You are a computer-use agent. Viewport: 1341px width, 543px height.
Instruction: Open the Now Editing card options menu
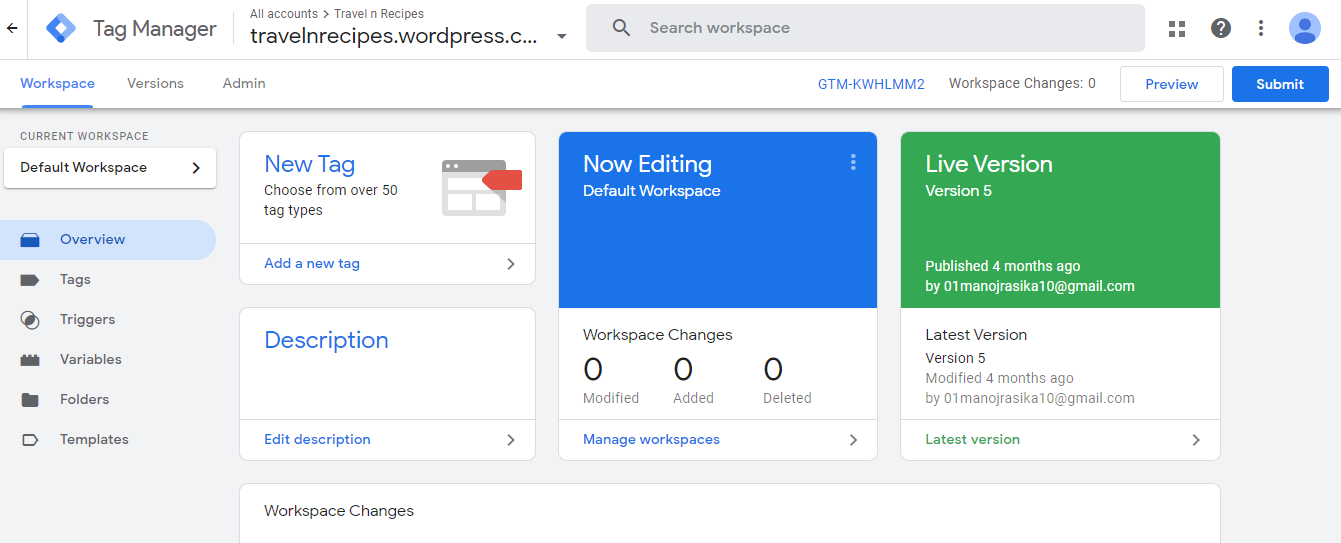(x=853, y=162)
